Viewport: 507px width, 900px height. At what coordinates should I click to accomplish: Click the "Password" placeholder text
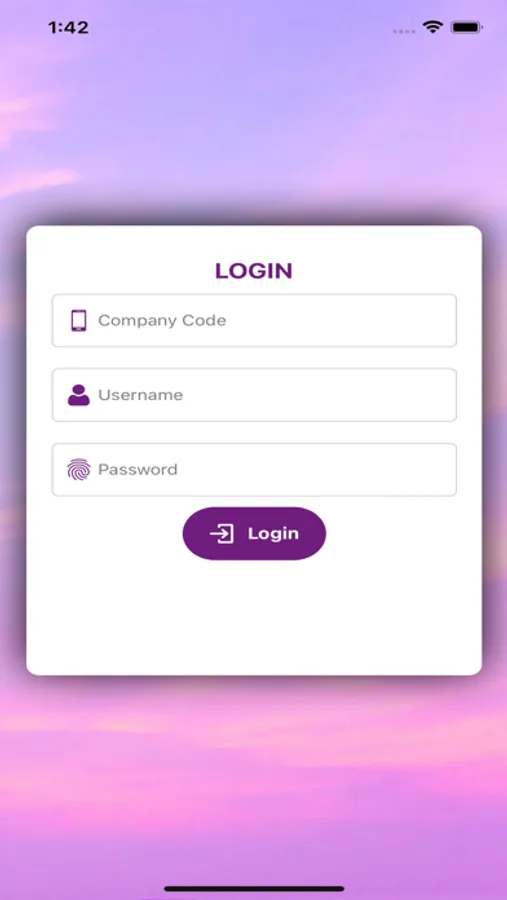click(138, 470)
